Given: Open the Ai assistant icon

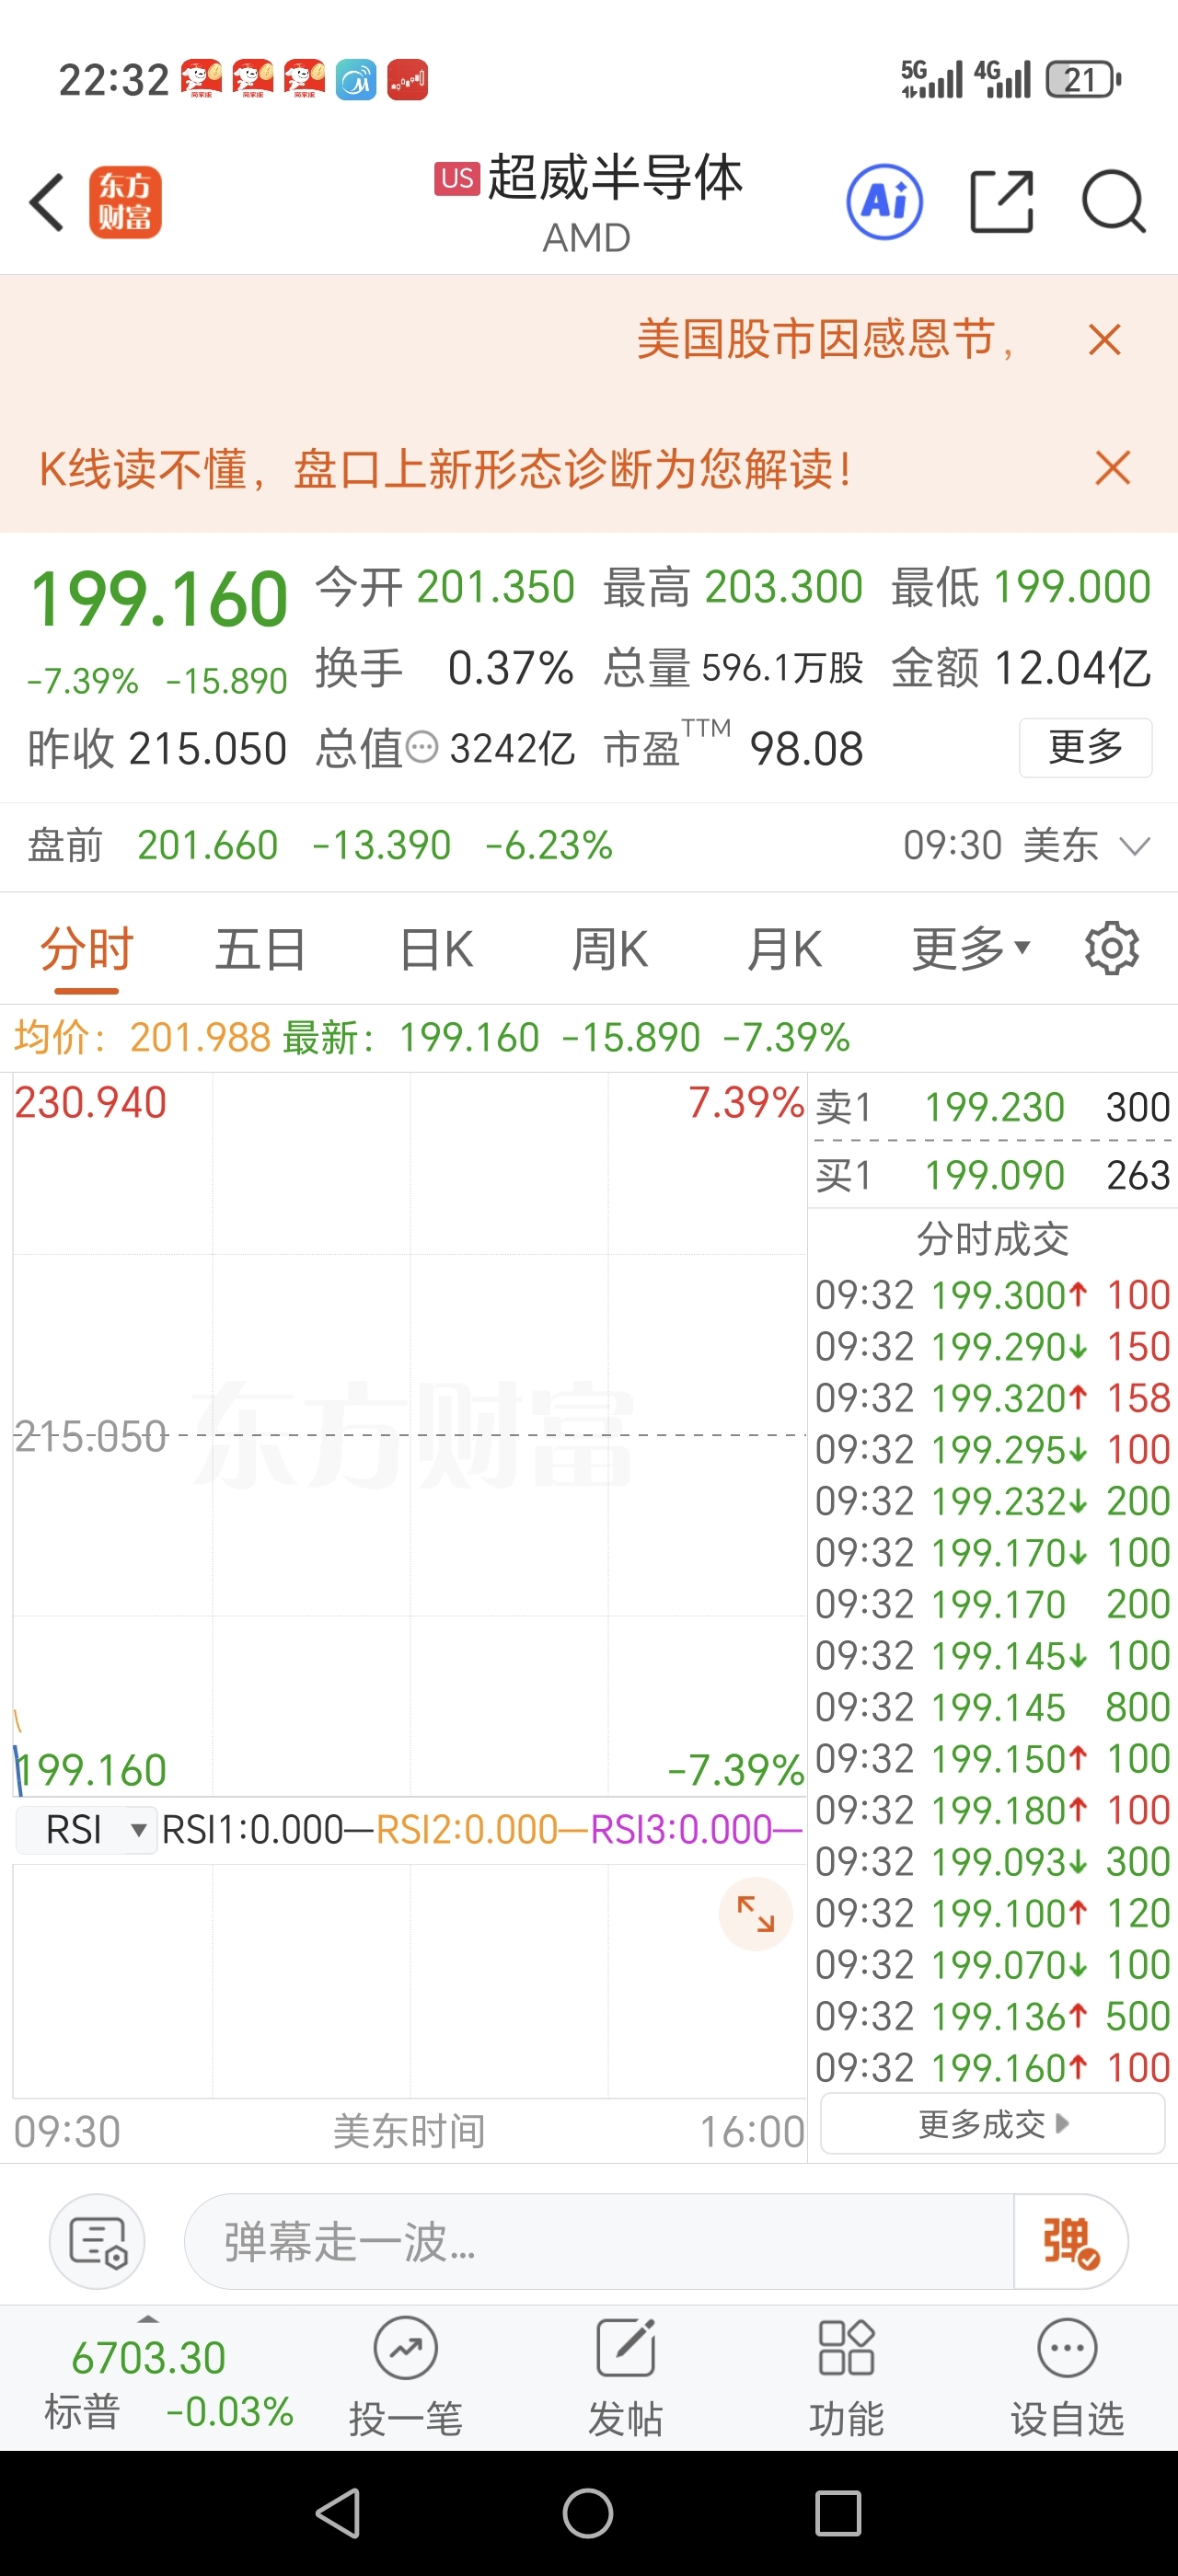Looking at the screenshot, I should (x=884, y=202).
